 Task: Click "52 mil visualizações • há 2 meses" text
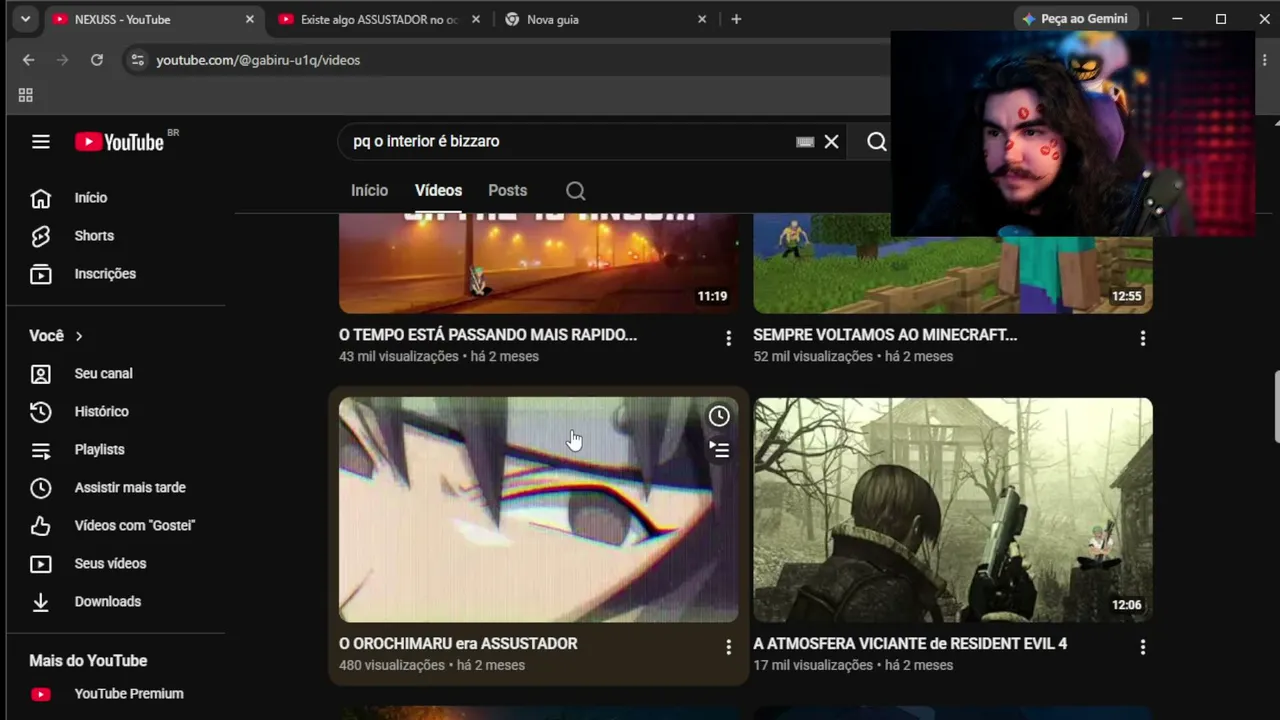[x=853, y=356]
